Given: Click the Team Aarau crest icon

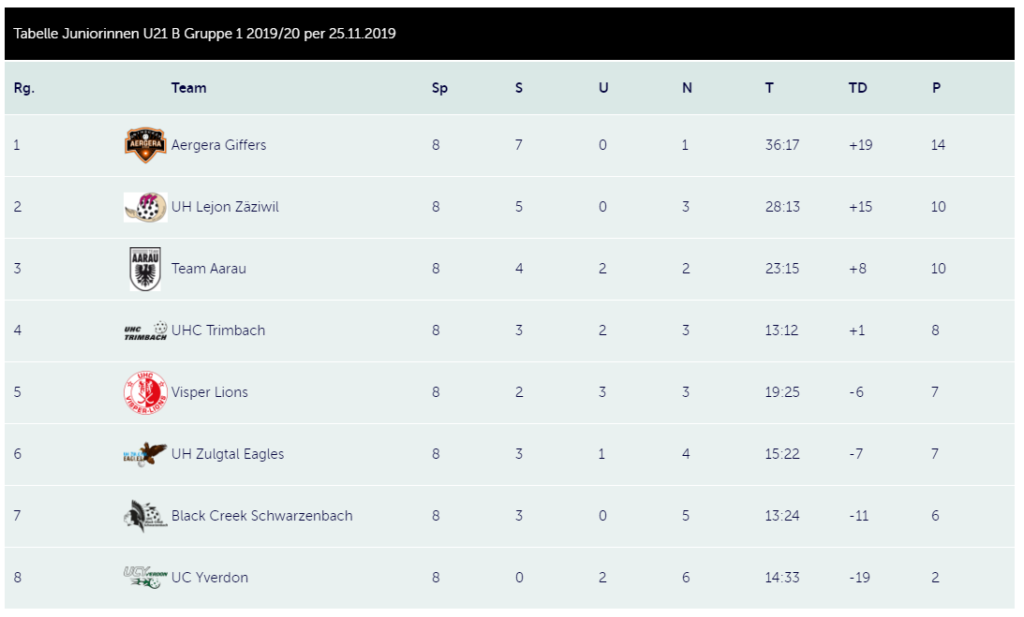Looking at the screenshot, I should pos(145,269).
